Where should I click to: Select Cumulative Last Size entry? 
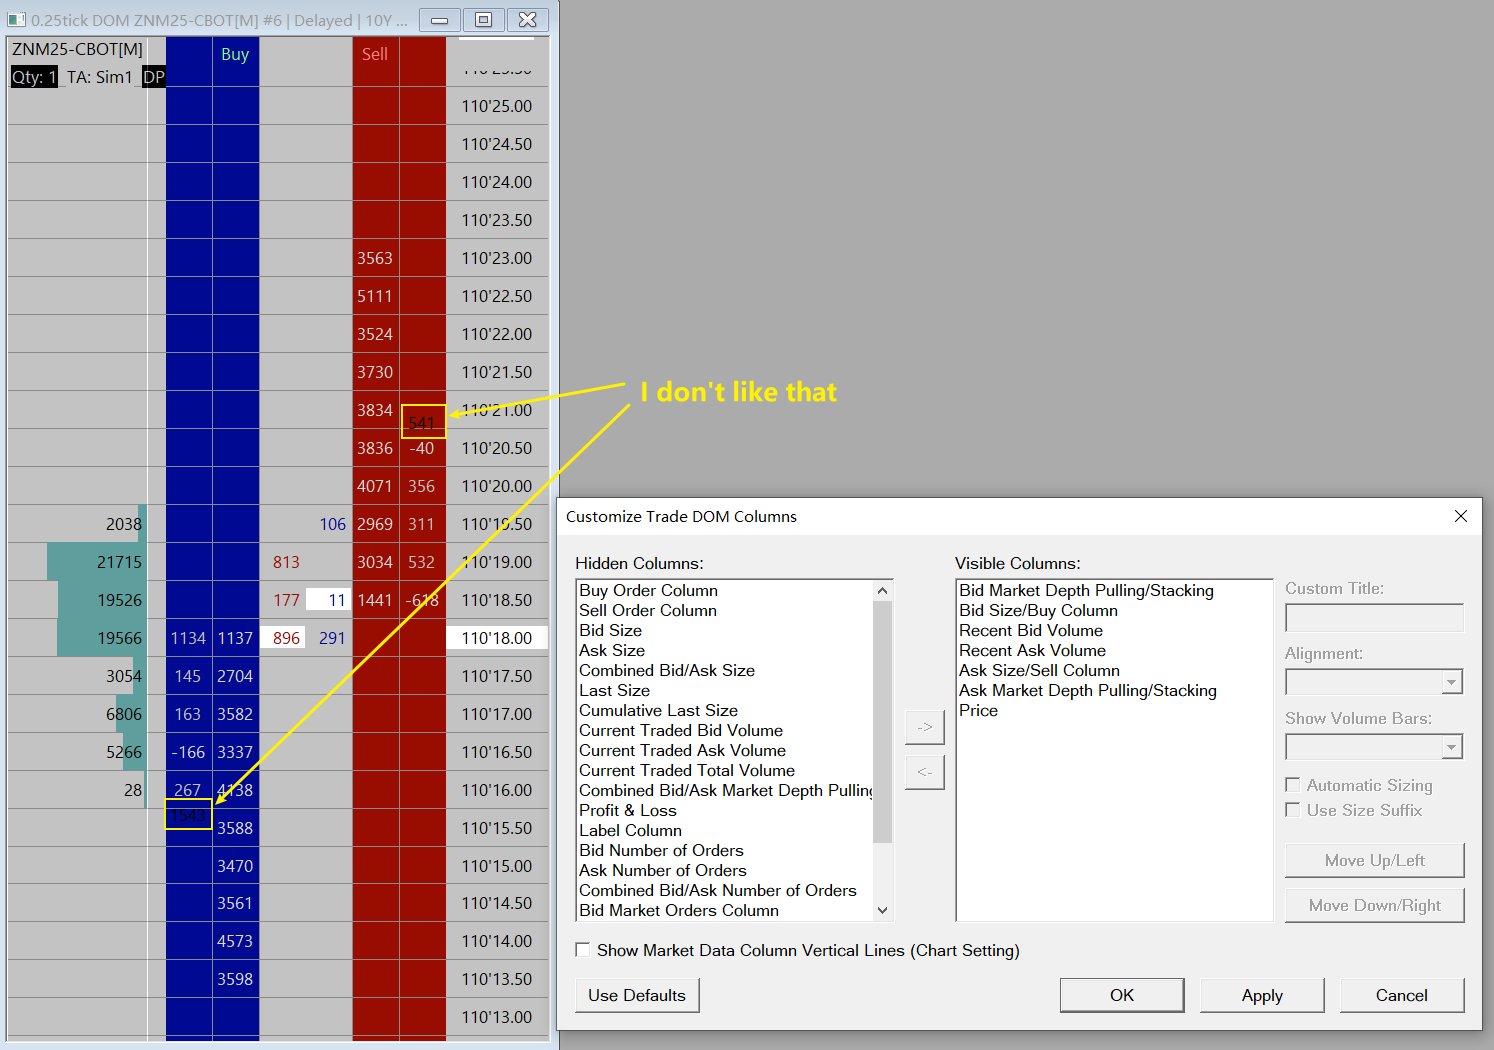click(x=658, y=710)
